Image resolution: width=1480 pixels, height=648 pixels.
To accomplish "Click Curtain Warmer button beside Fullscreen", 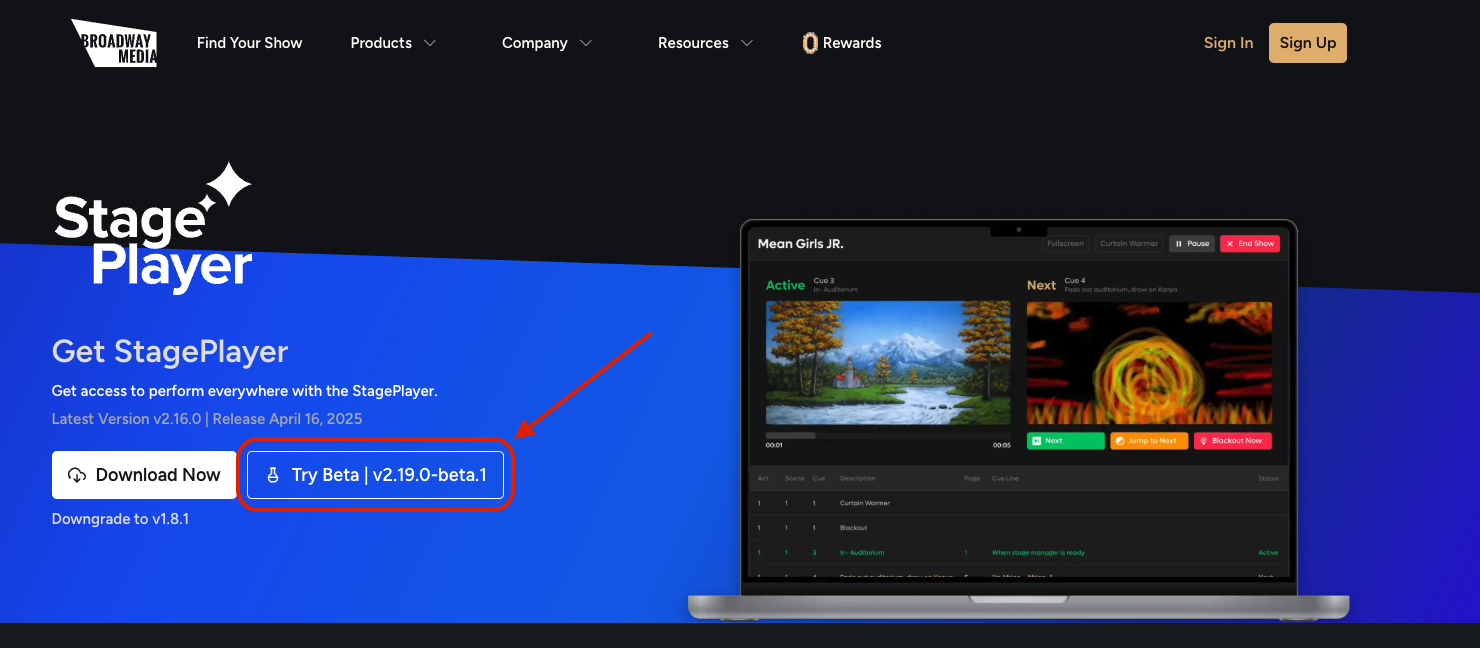I will (1128, 243).
